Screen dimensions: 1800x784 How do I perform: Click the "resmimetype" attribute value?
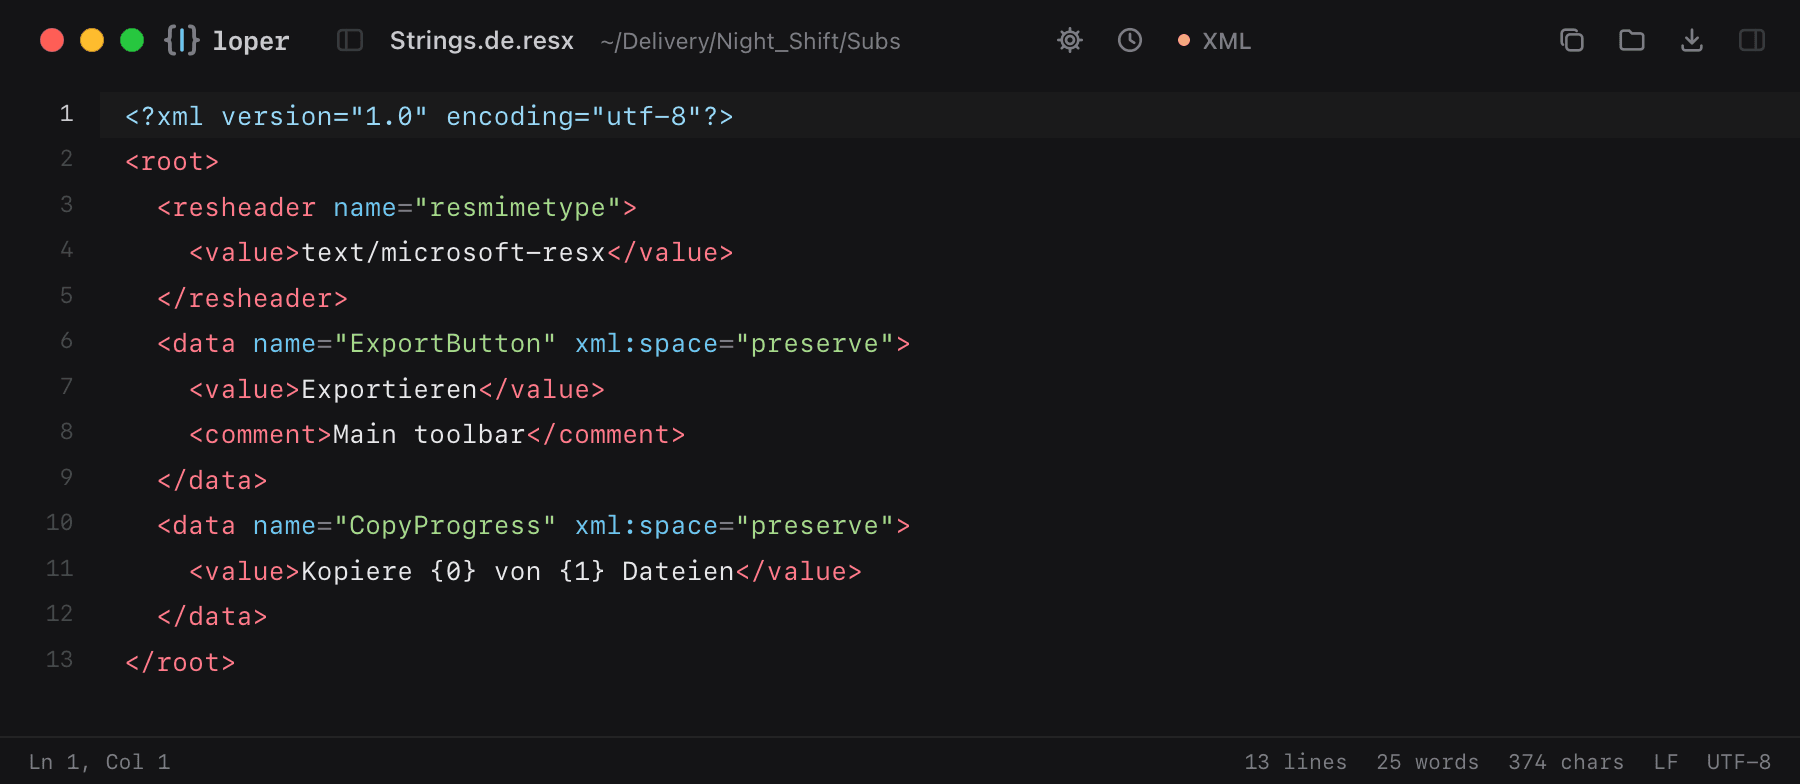coord(518,208)
